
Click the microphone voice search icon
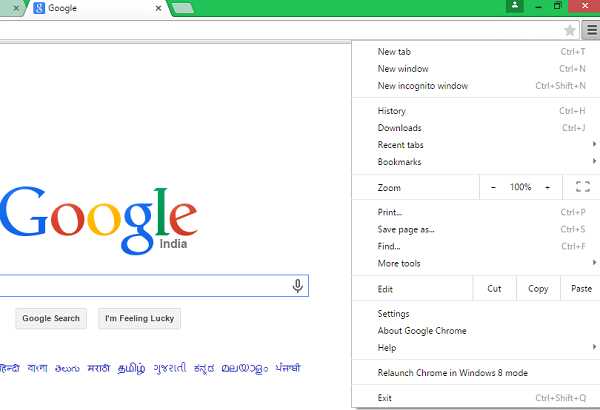tap(297, 287)
